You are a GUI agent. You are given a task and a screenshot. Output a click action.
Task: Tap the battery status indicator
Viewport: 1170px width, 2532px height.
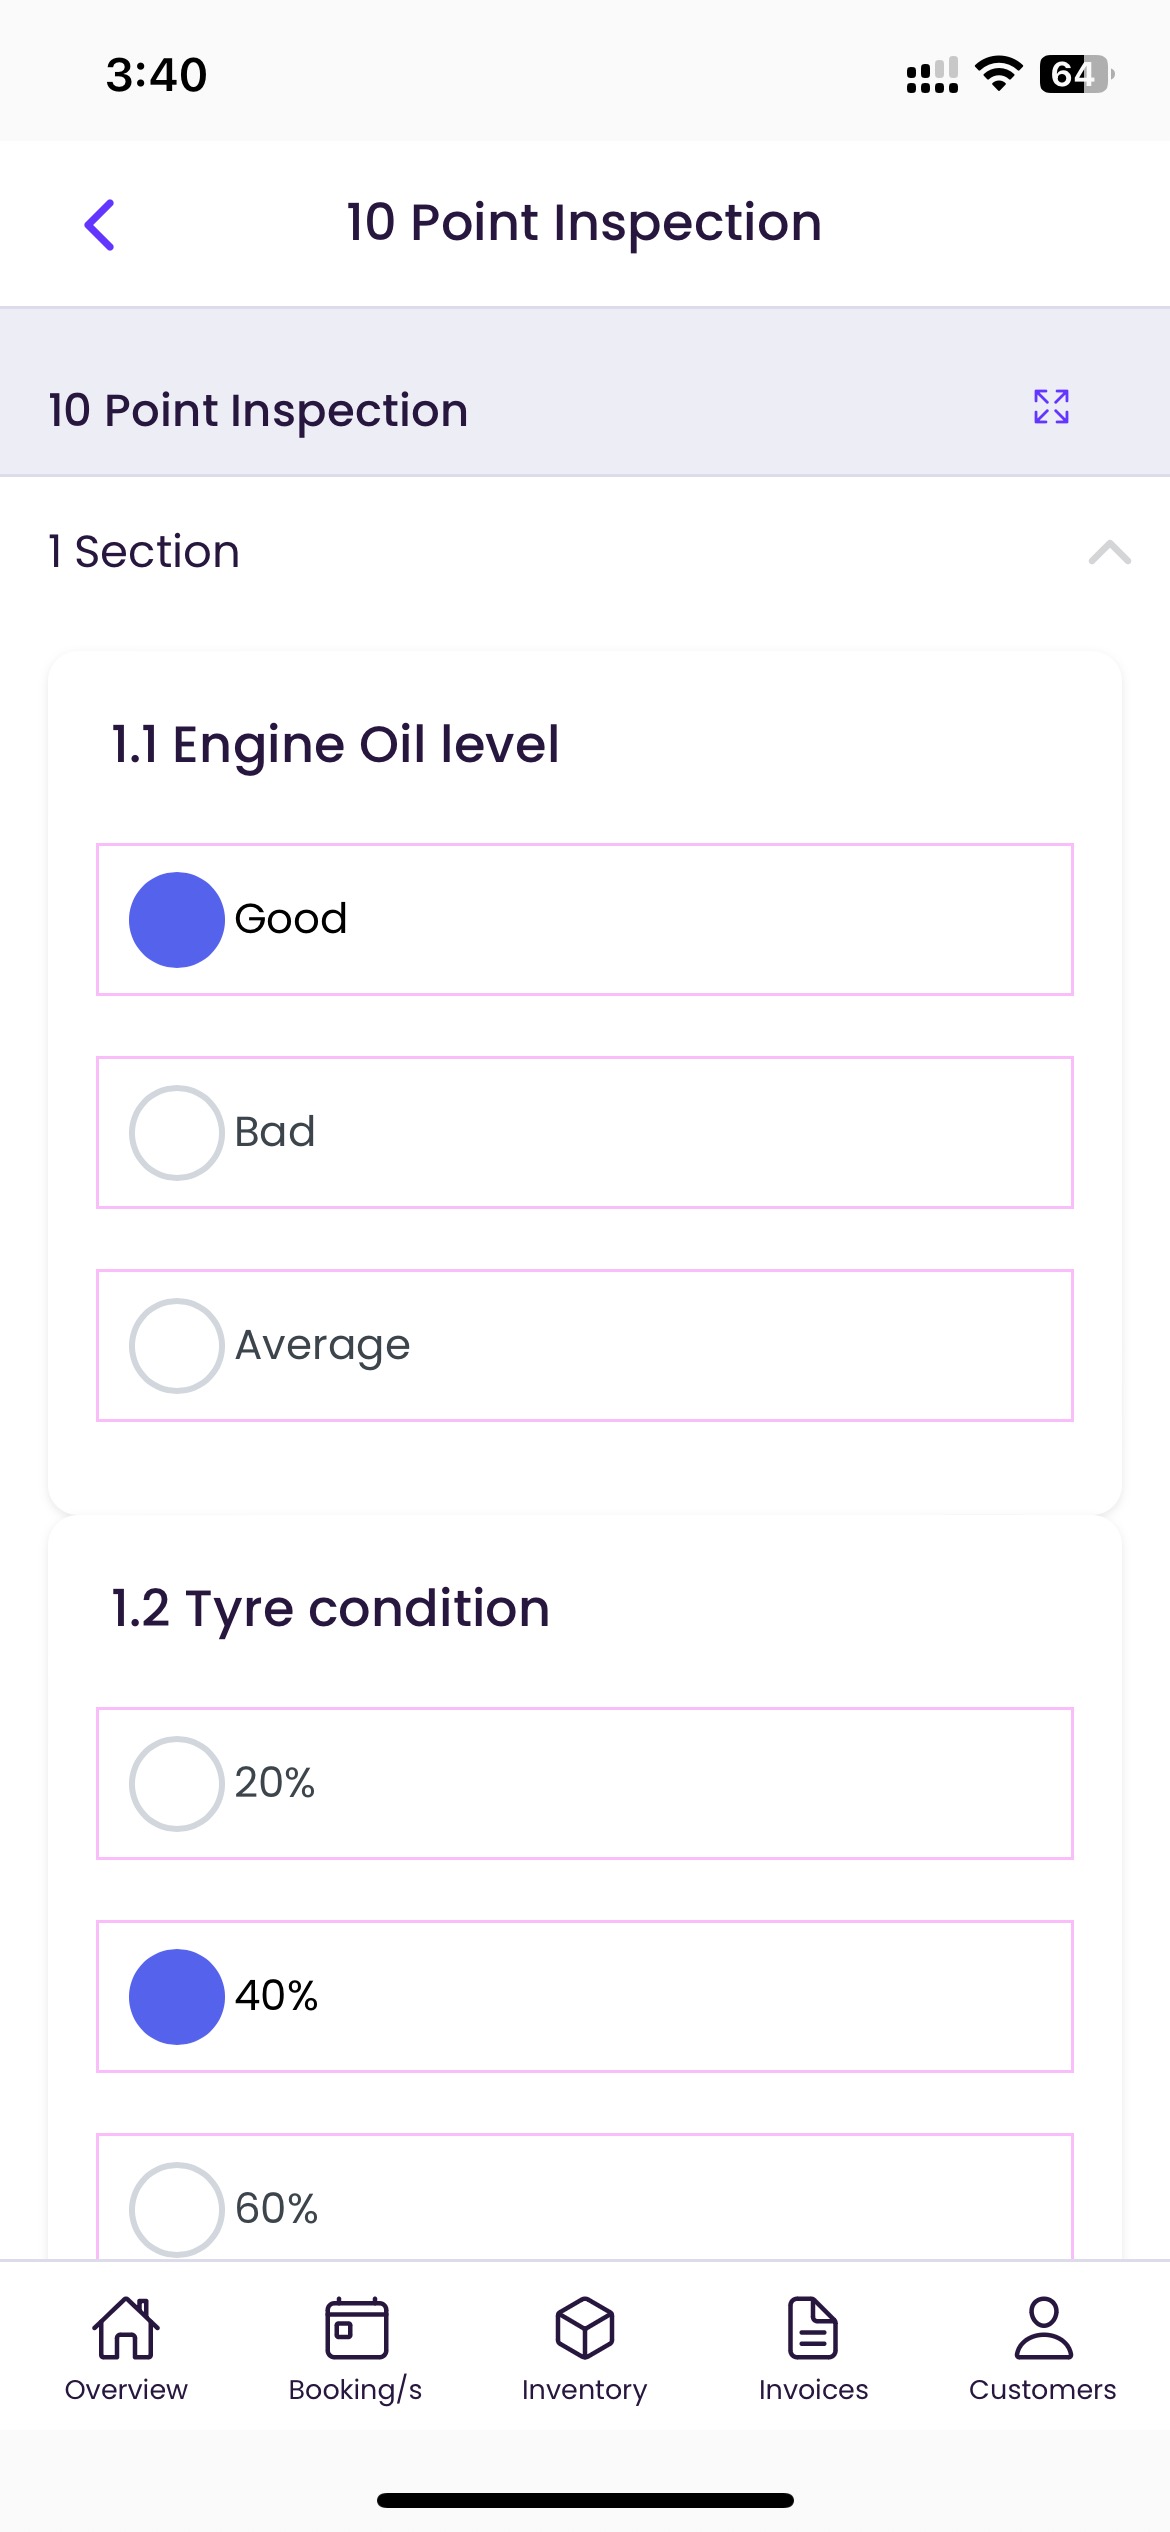1076,74
